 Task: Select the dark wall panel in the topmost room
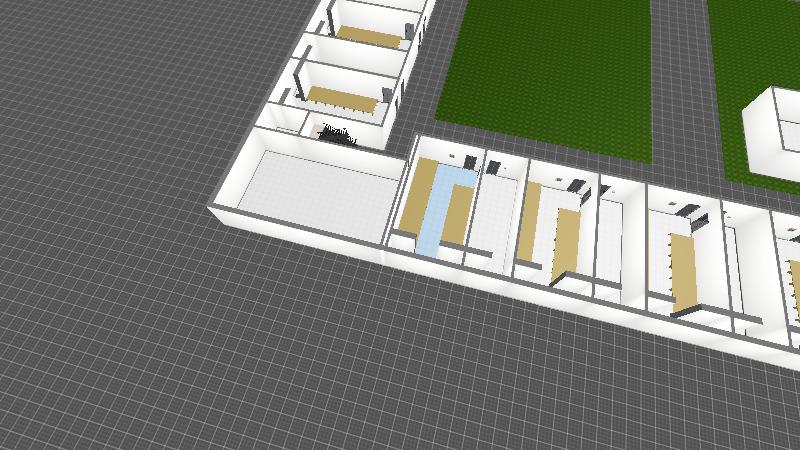click(x=410, y=31)
